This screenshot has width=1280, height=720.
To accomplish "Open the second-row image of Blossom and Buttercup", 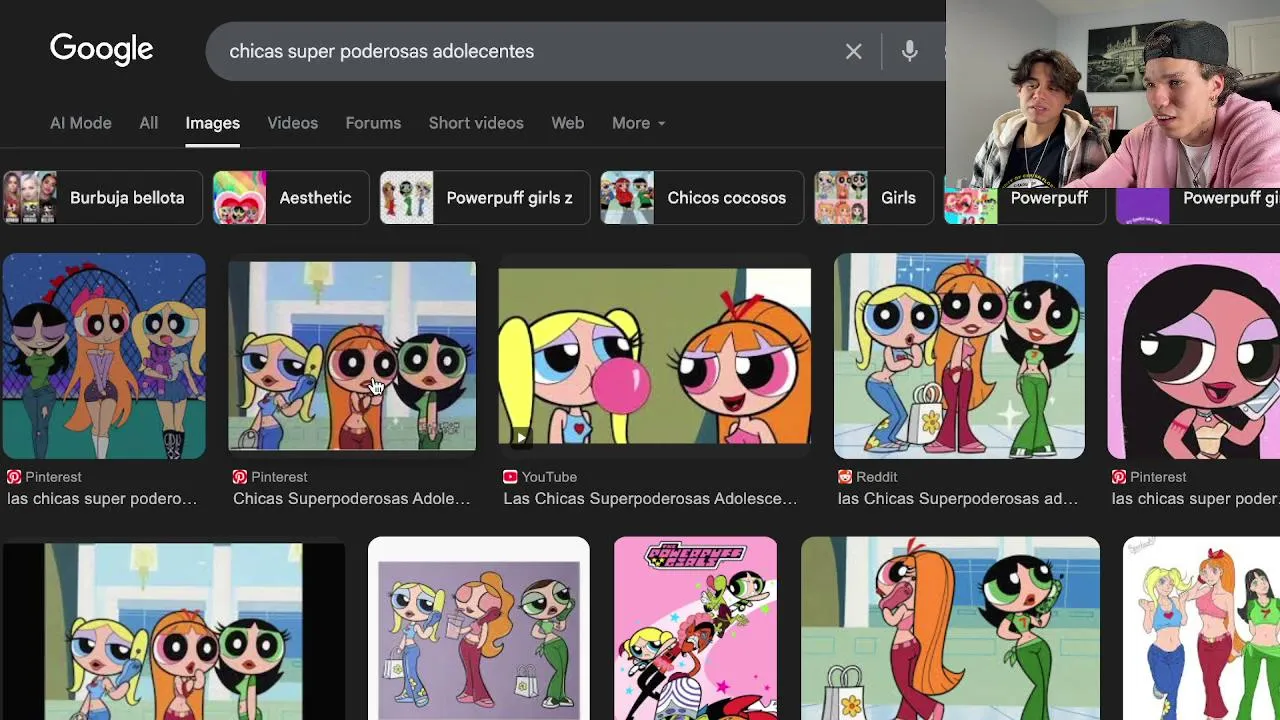I will click(x=950, y=629).
